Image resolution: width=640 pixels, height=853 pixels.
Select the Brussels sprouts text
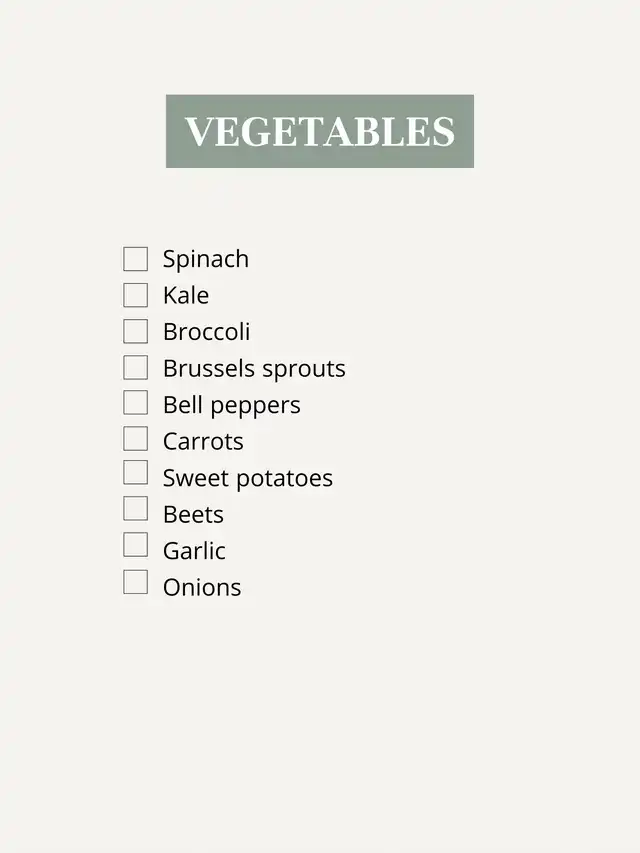point(254,369)
